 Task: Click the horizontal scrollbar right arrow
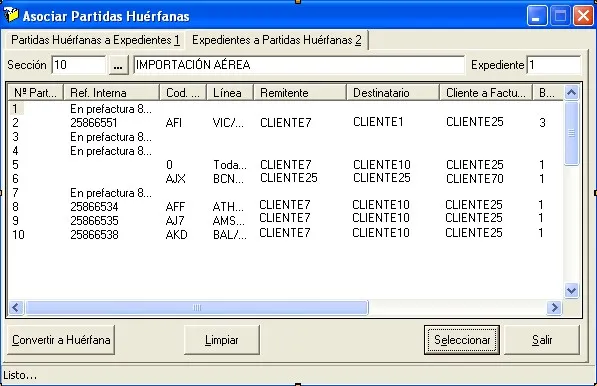pyautogui.click(x=554, y=307)
